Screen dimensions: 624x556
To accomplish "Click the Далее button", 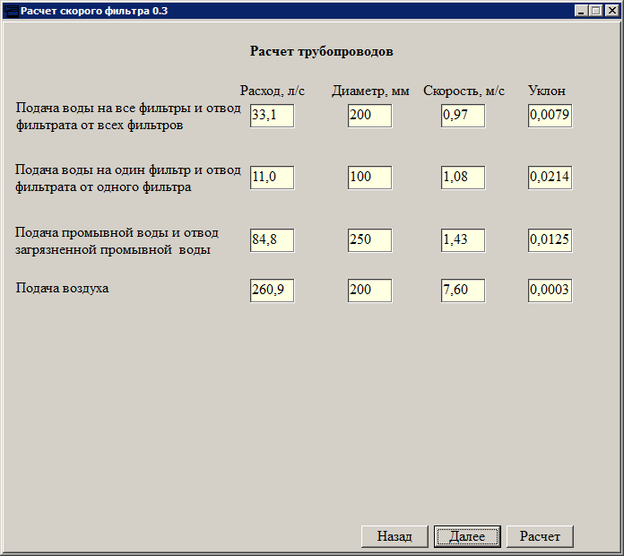I will (x=467, y=536).
